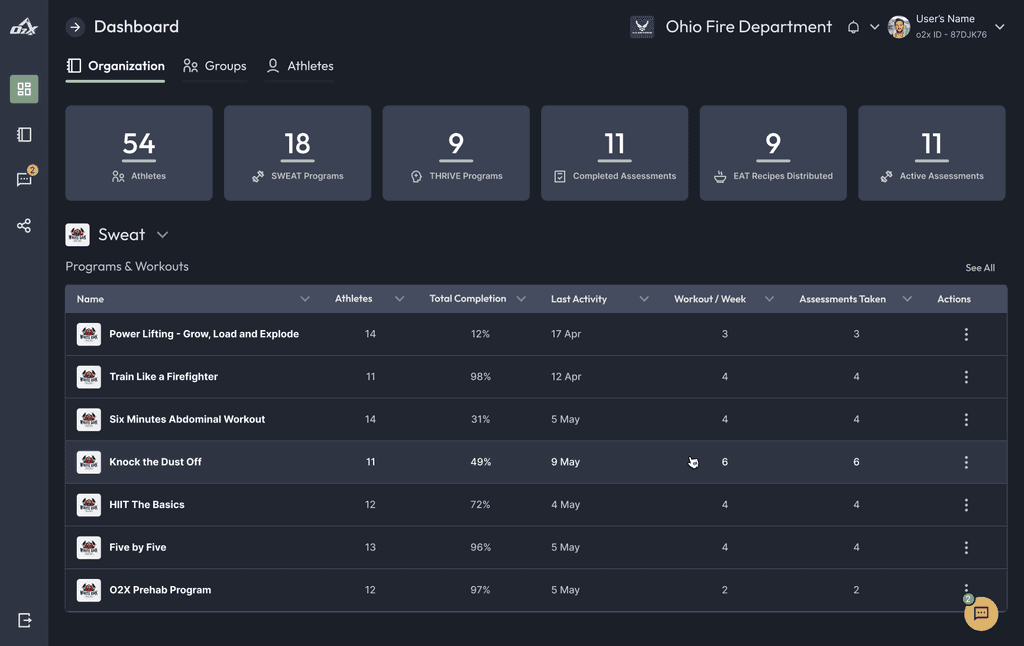Click Power Lifting - Grow, Load and Explode

204,334
